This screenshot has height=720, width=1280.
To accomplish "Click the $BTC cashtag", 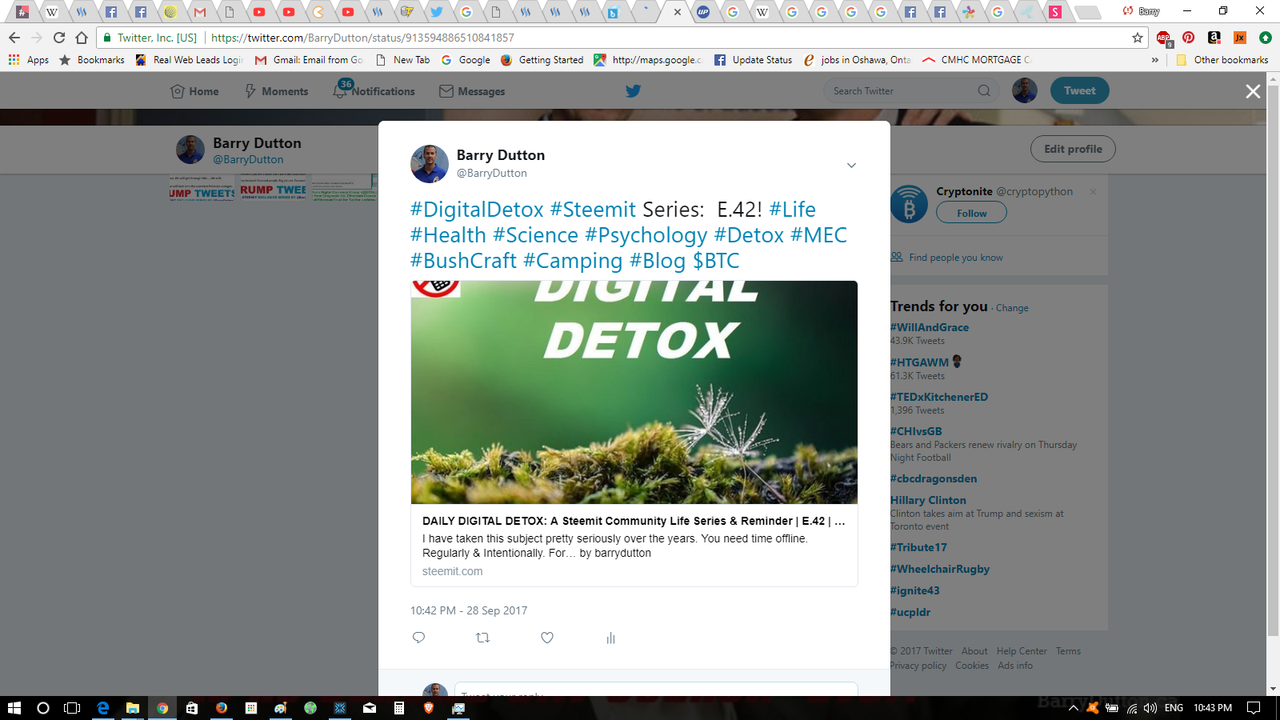I will [716, 261].
